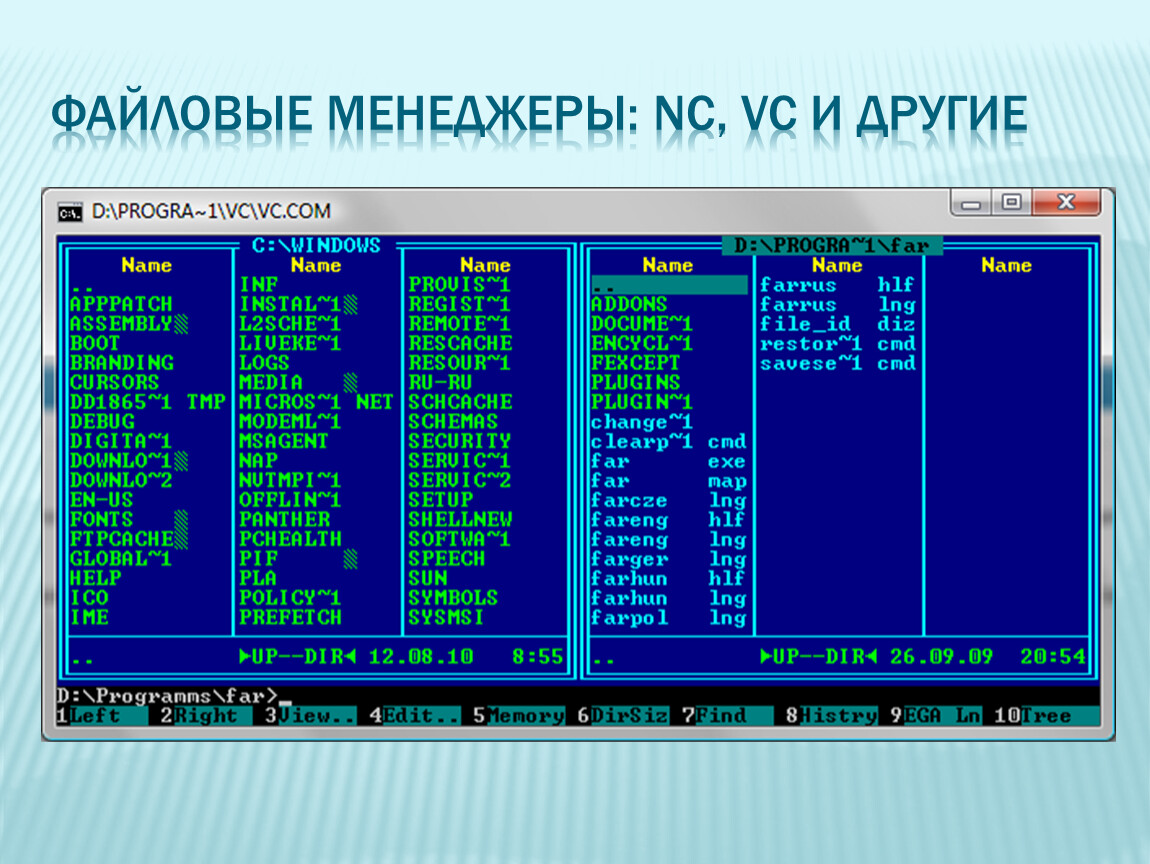Select the SETUP folder
This screenshot has height=864, width=1150.
[440, 500]
